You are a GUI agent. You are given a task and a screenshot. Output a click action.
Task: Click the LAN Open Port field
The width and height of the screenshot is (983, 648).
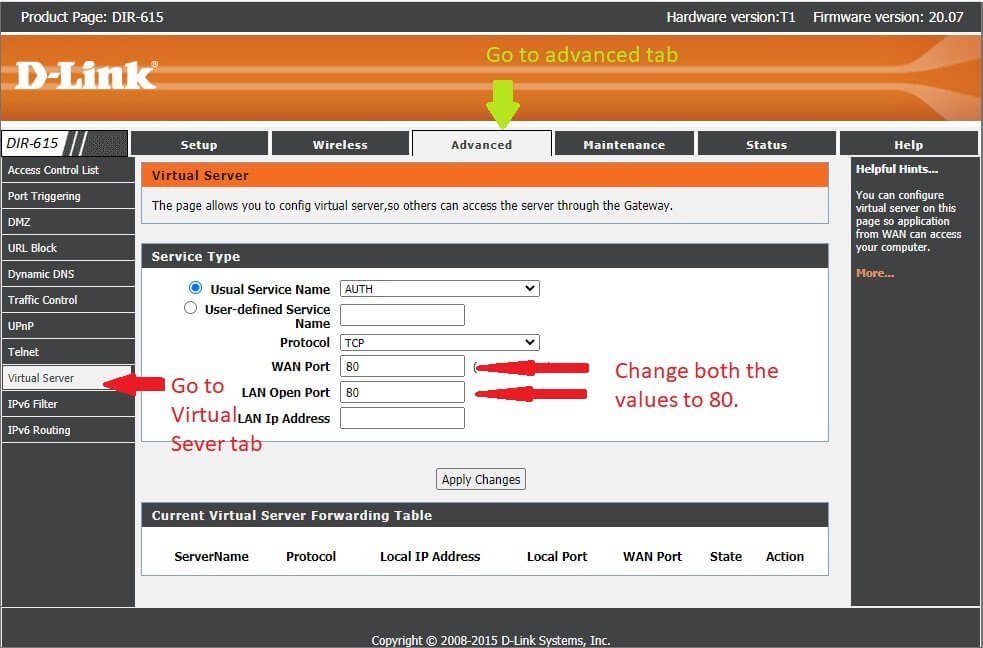[x=402, y=392]
